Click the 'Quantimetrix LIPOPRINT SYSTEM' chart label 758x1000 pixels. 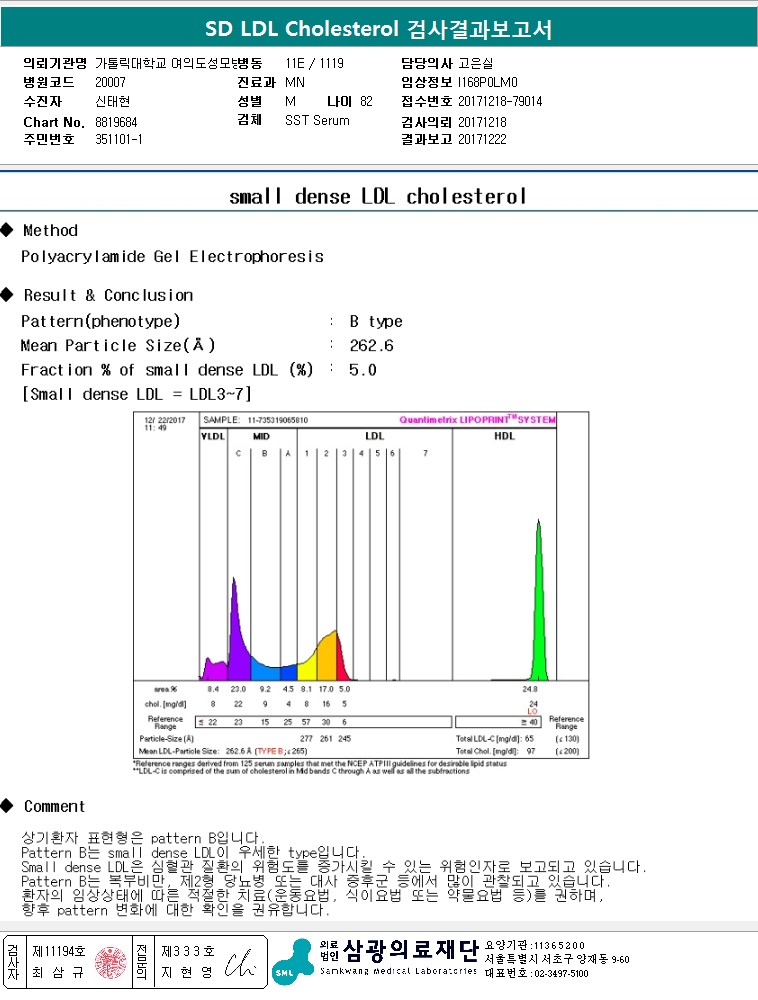(477, 420)
